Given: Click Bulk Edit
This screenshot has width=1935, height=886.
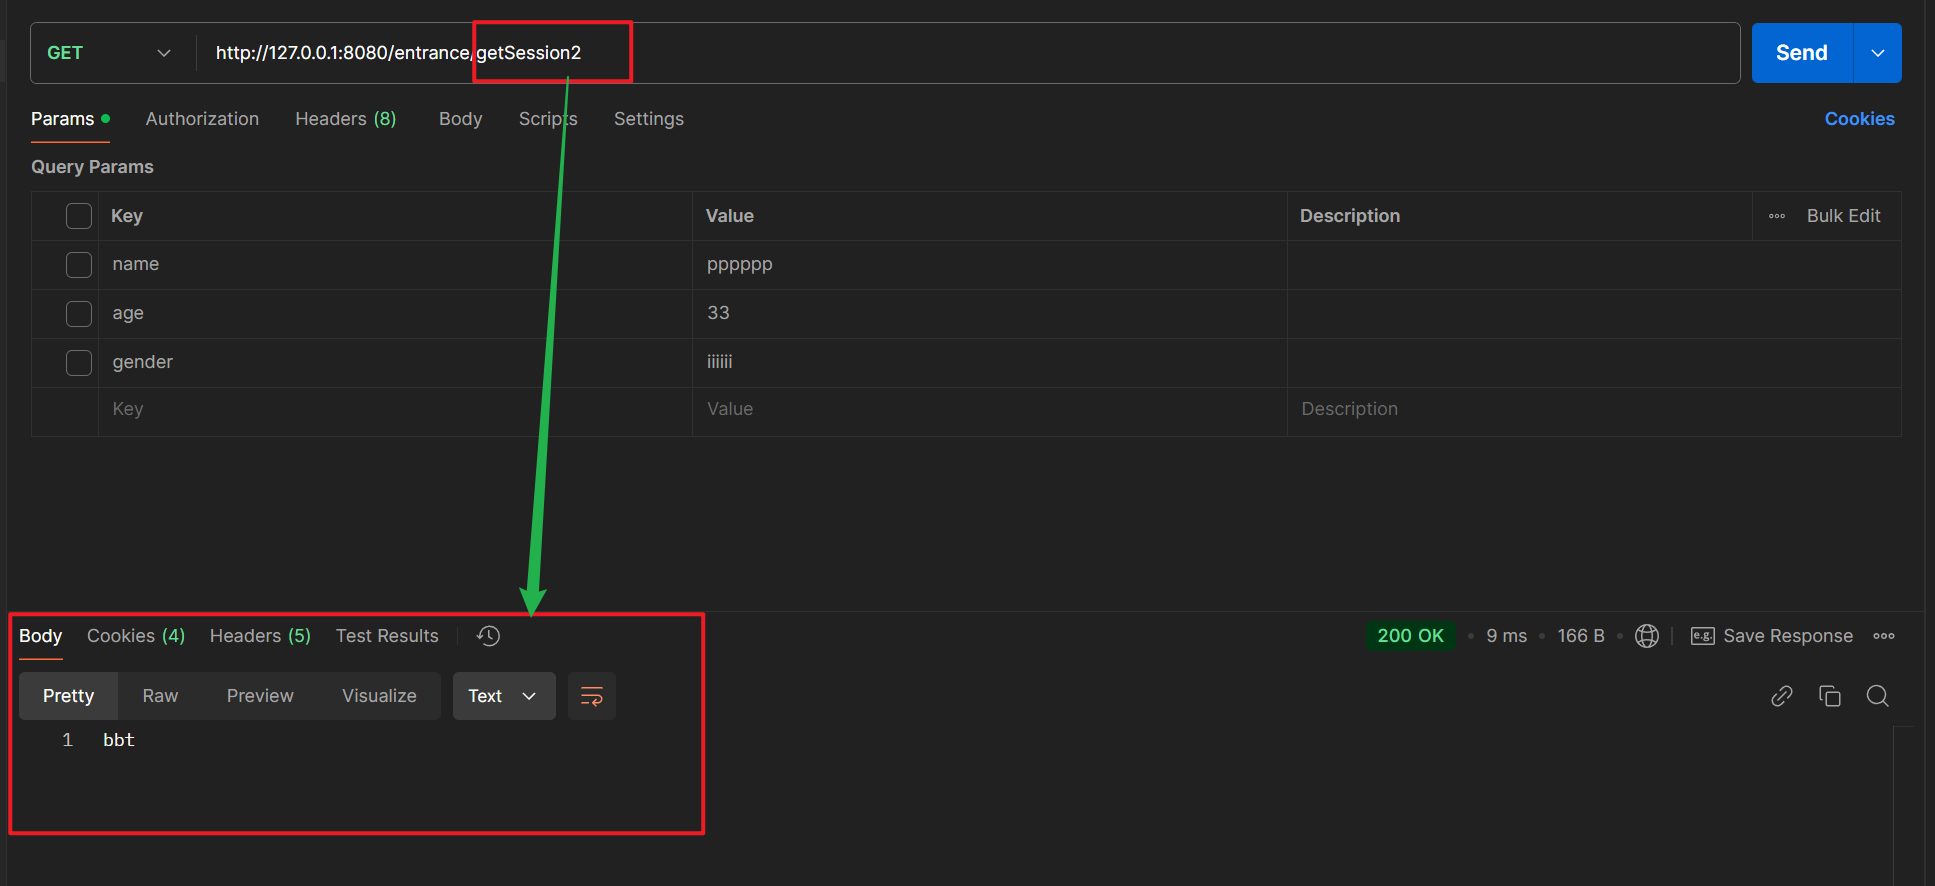Looking at the screenshot, I should pyautogui.click(x=1843, y=216).
